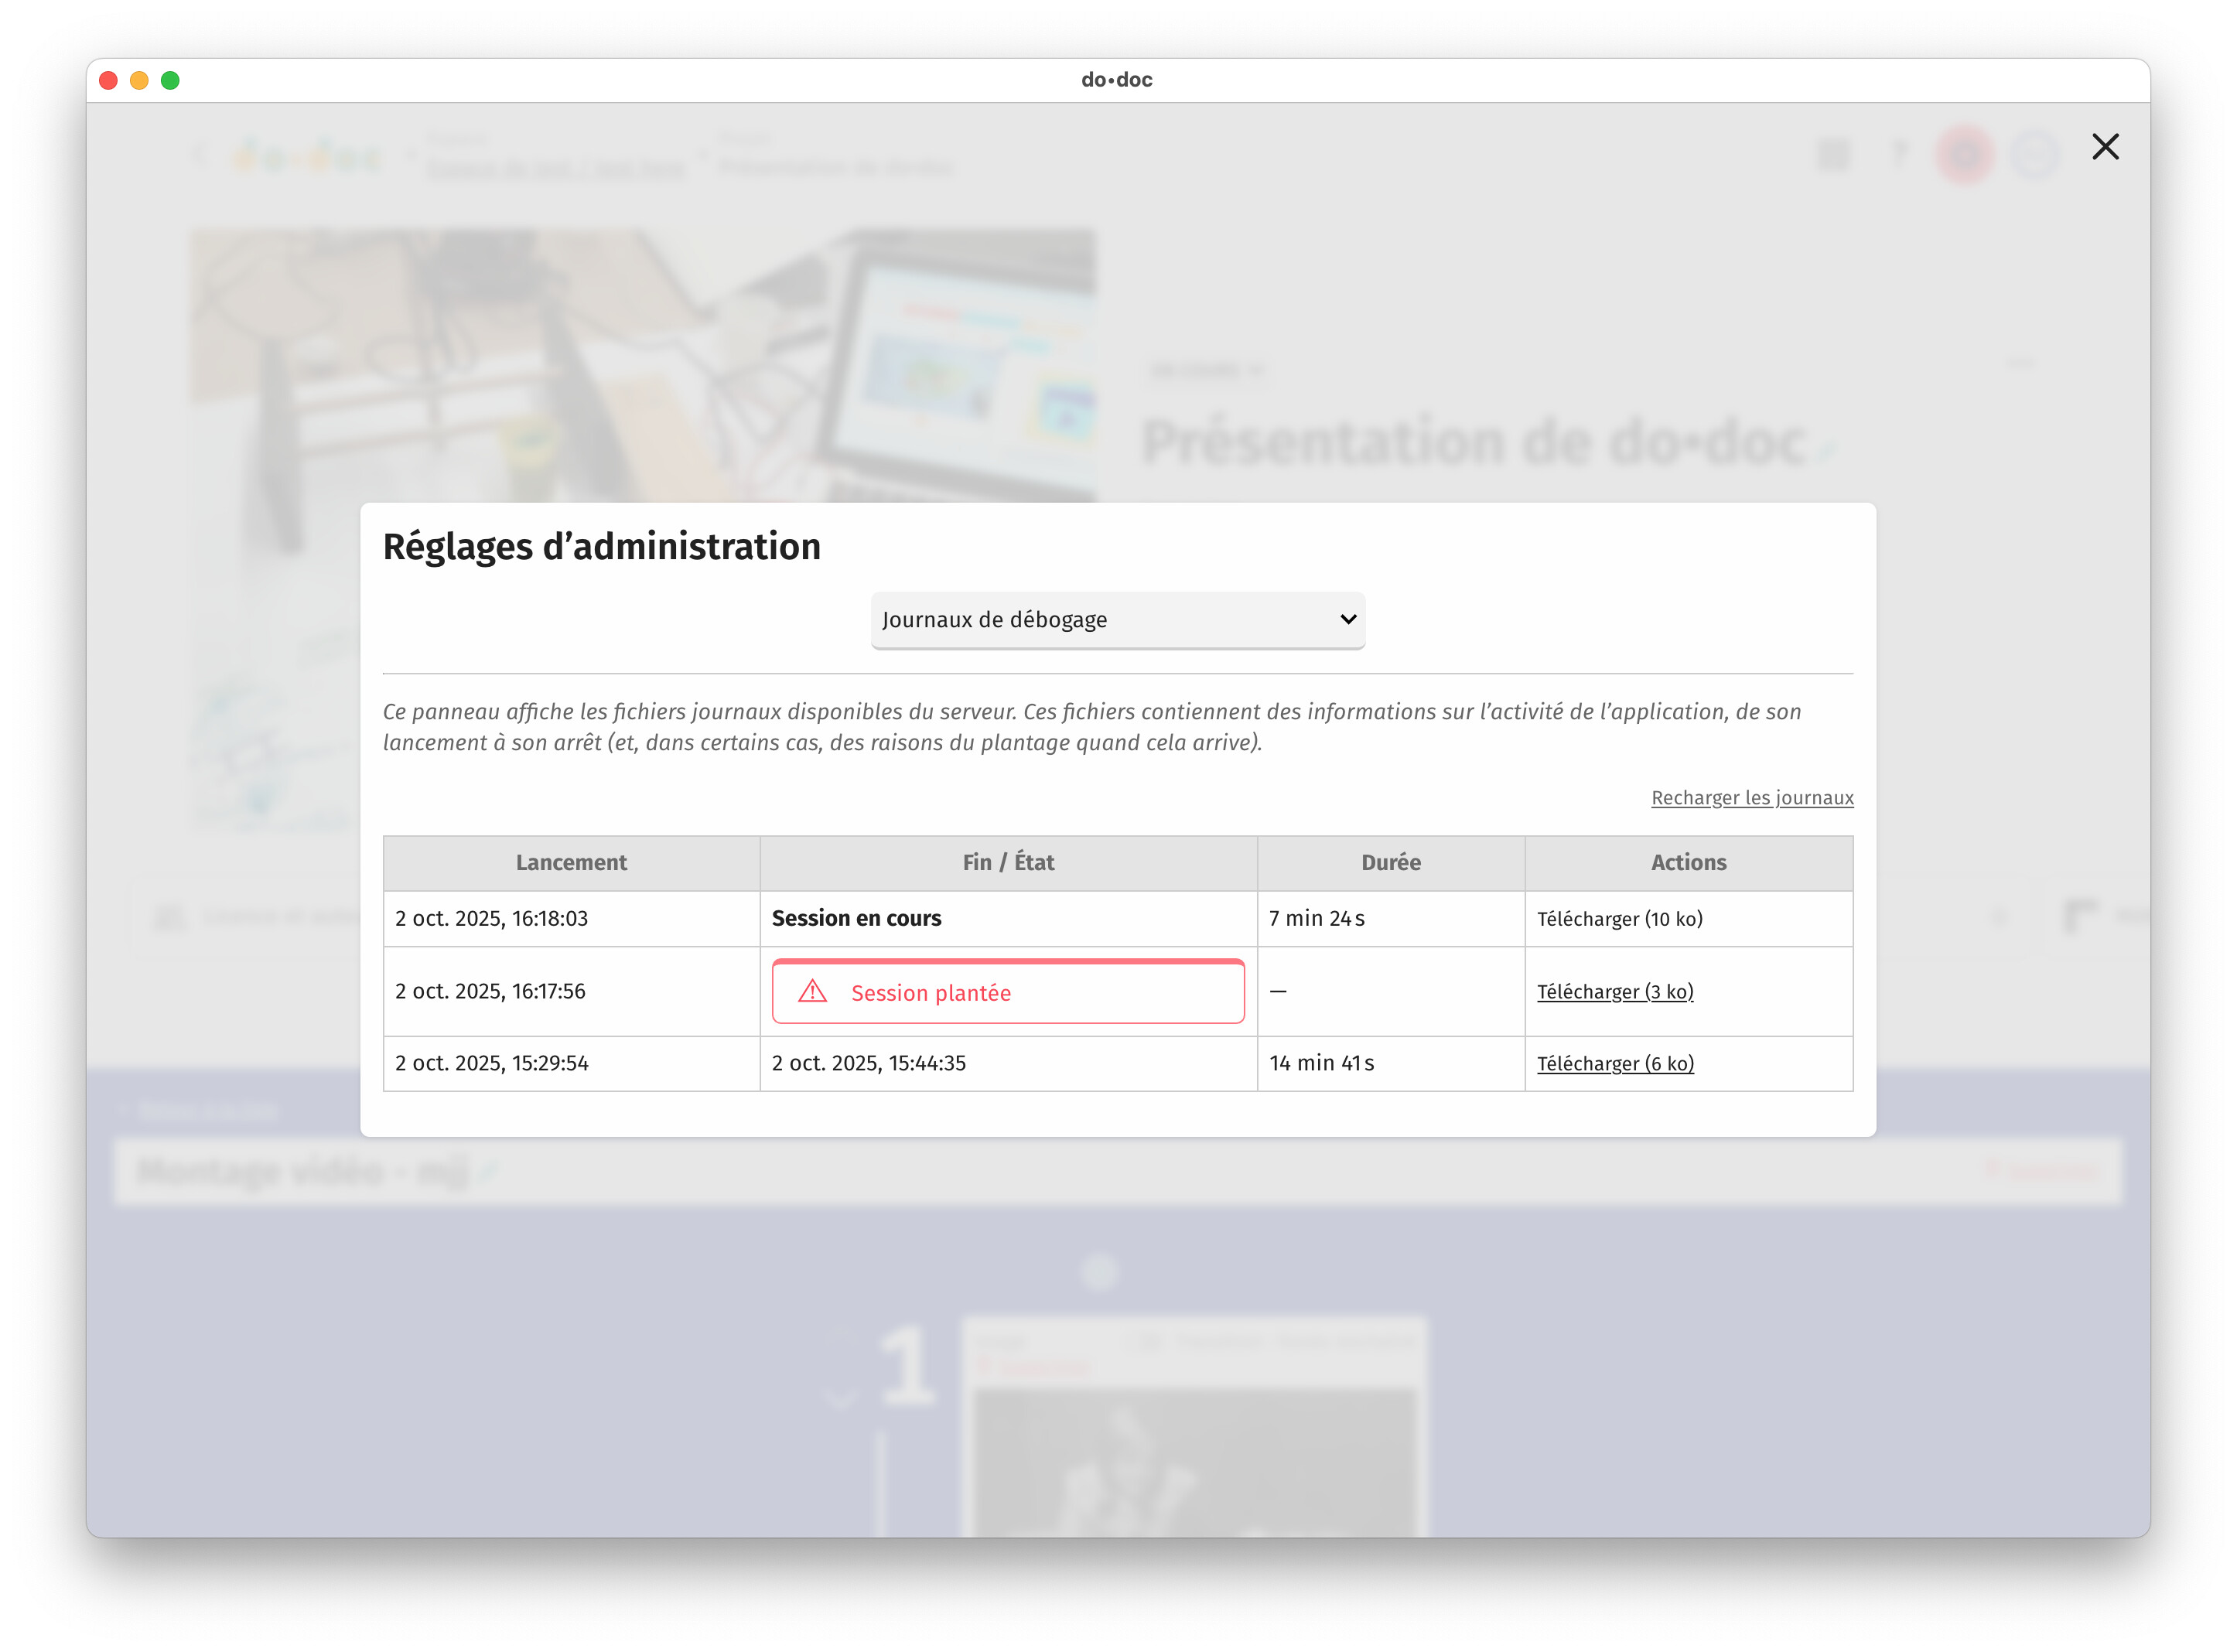Open the Journaux de débogage dropdown
2237x1652 pixels.
click(x=1117, y=619)
